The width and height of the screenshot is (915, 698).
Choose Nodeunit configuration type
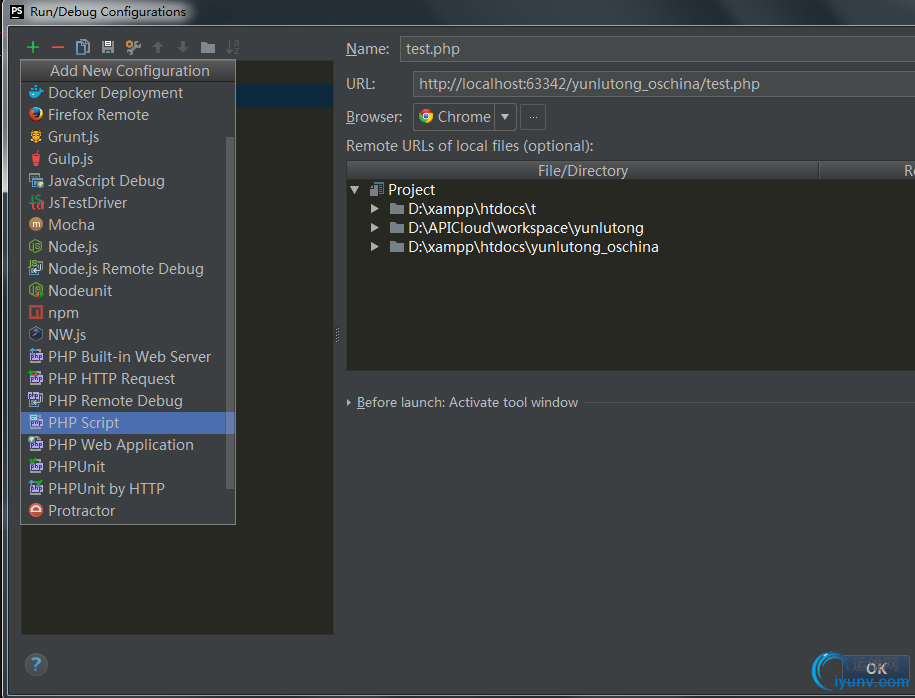(x=124, y=291)
